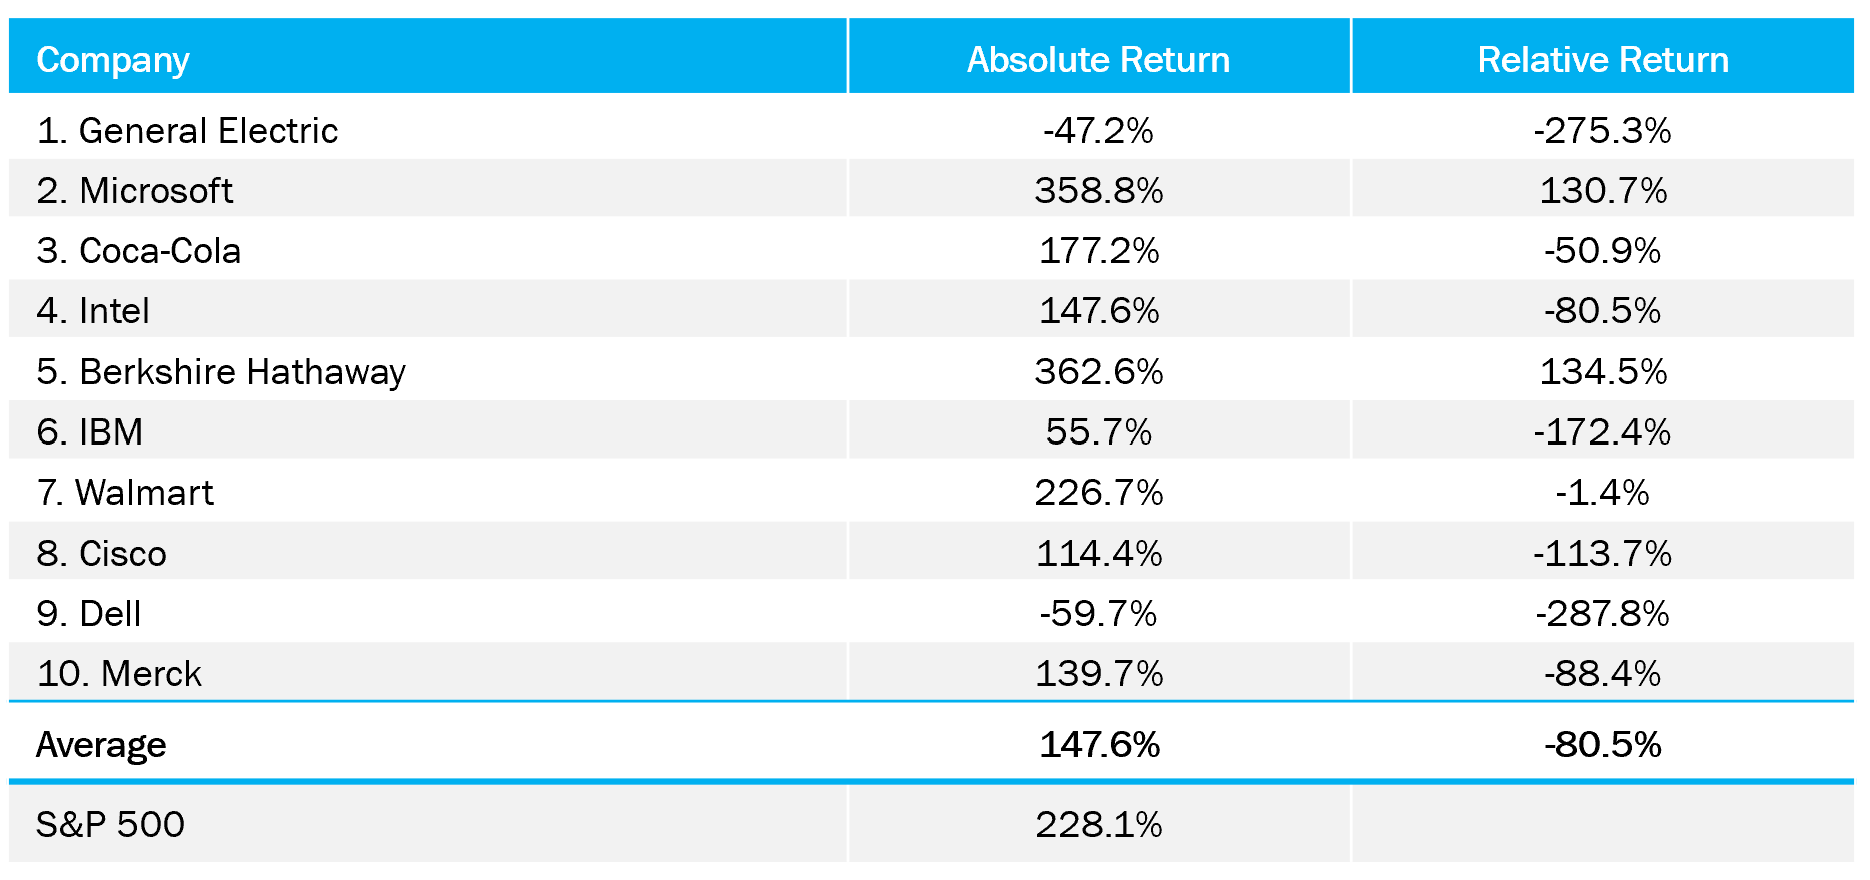The height and width of the screenshot is (880, 1870).
Task: Select Dell's absolute return of -59.7%
Action: [x=1098, y=614]
